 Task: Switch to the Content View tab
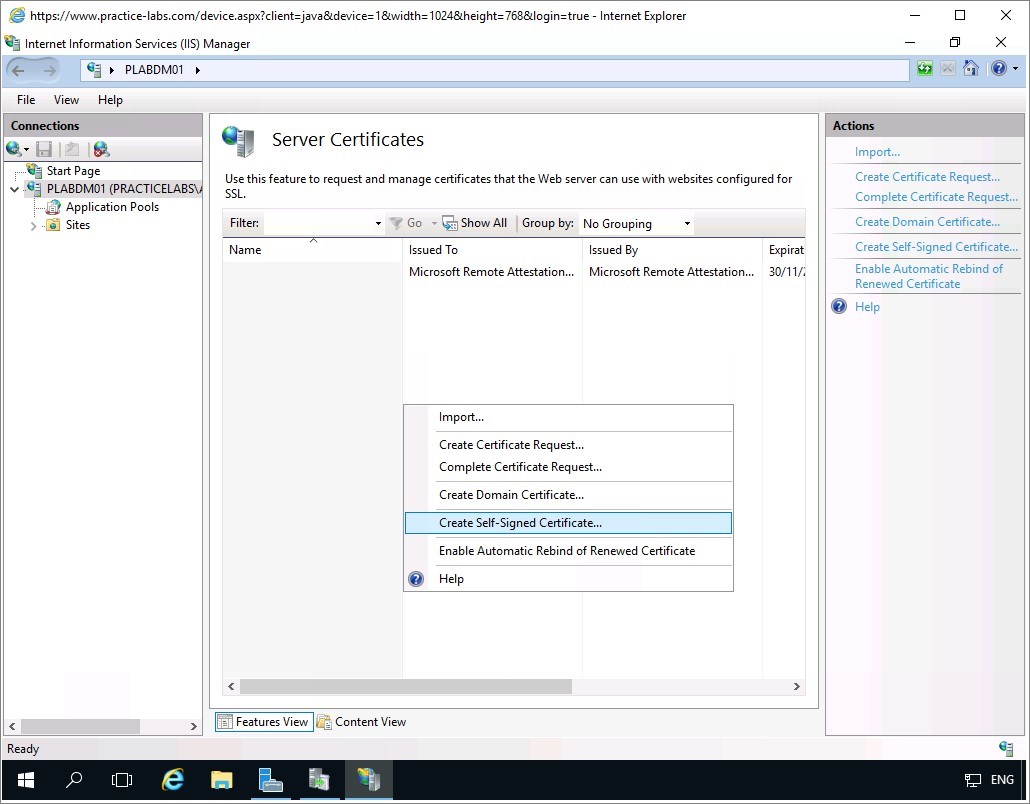[361, 722]
